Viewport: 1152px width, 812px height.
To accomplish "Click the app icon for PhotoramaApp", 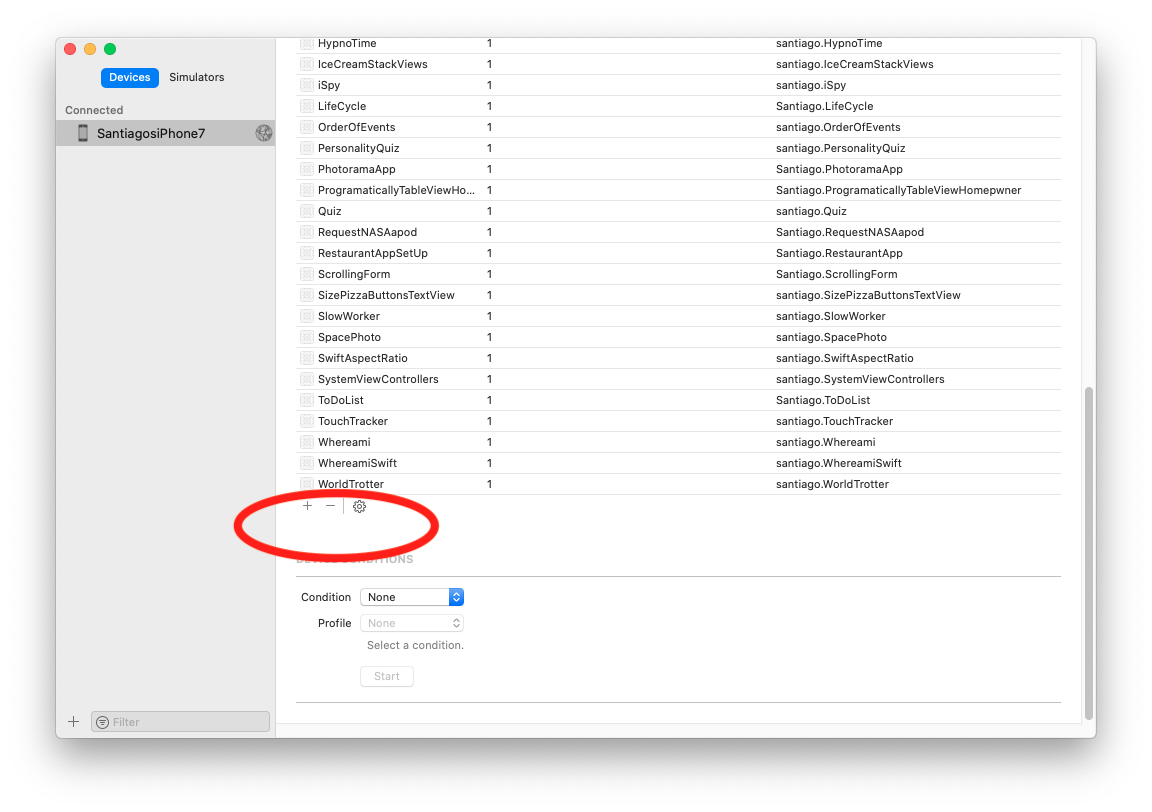I will point(307,169).
